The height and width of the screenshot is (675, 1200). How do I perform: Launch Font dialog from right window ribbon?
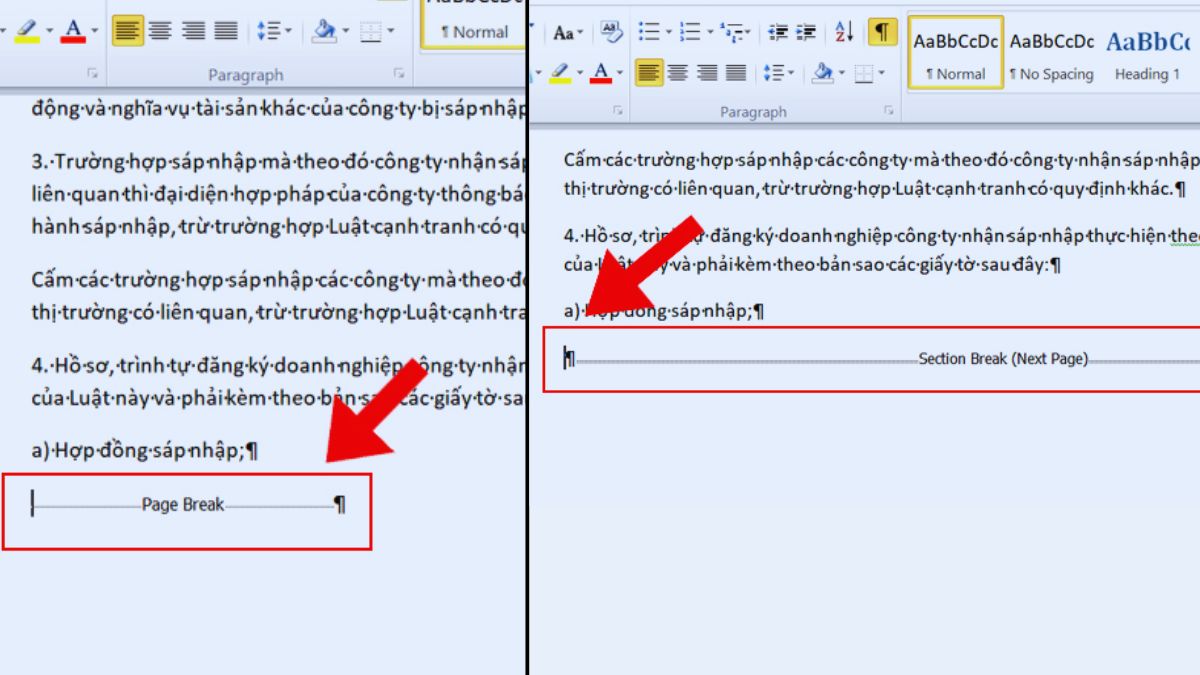point(618,111)
